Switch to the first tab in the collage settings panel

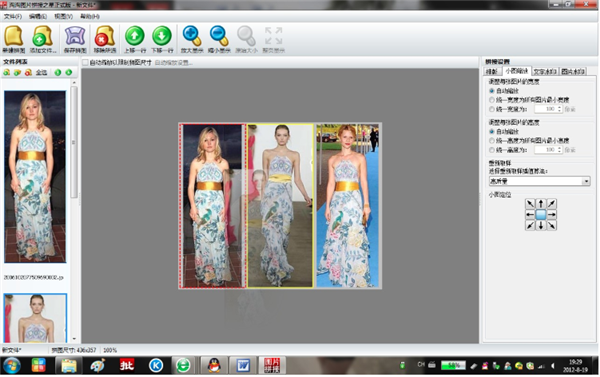click(491, 72)
